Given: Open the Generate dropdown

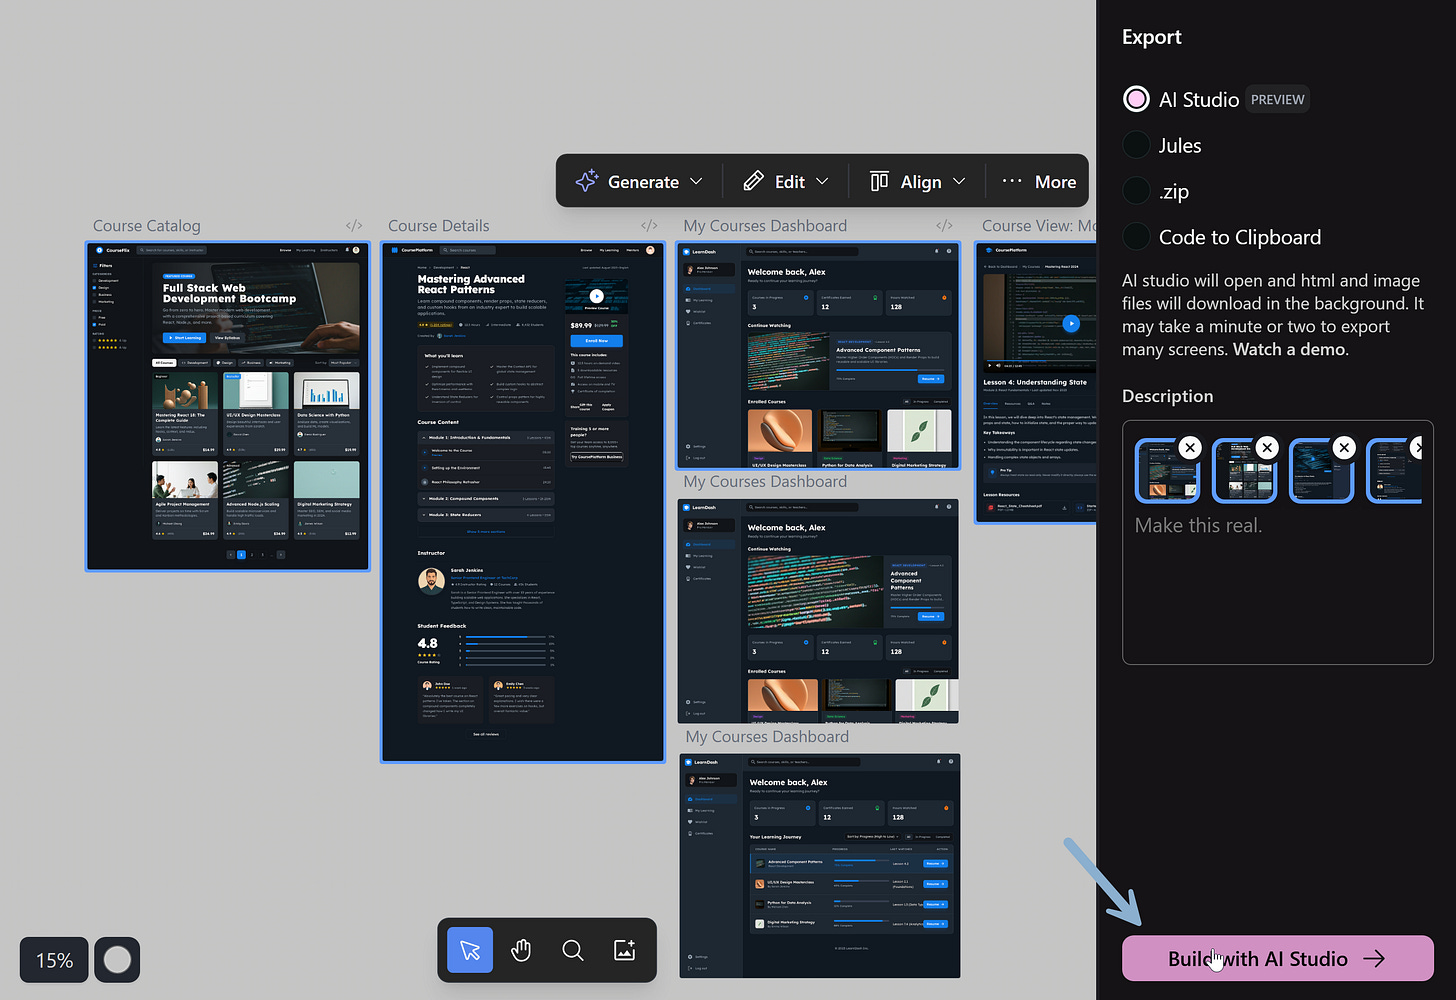Looking at the screenshot, I should (x=637, y=181).
